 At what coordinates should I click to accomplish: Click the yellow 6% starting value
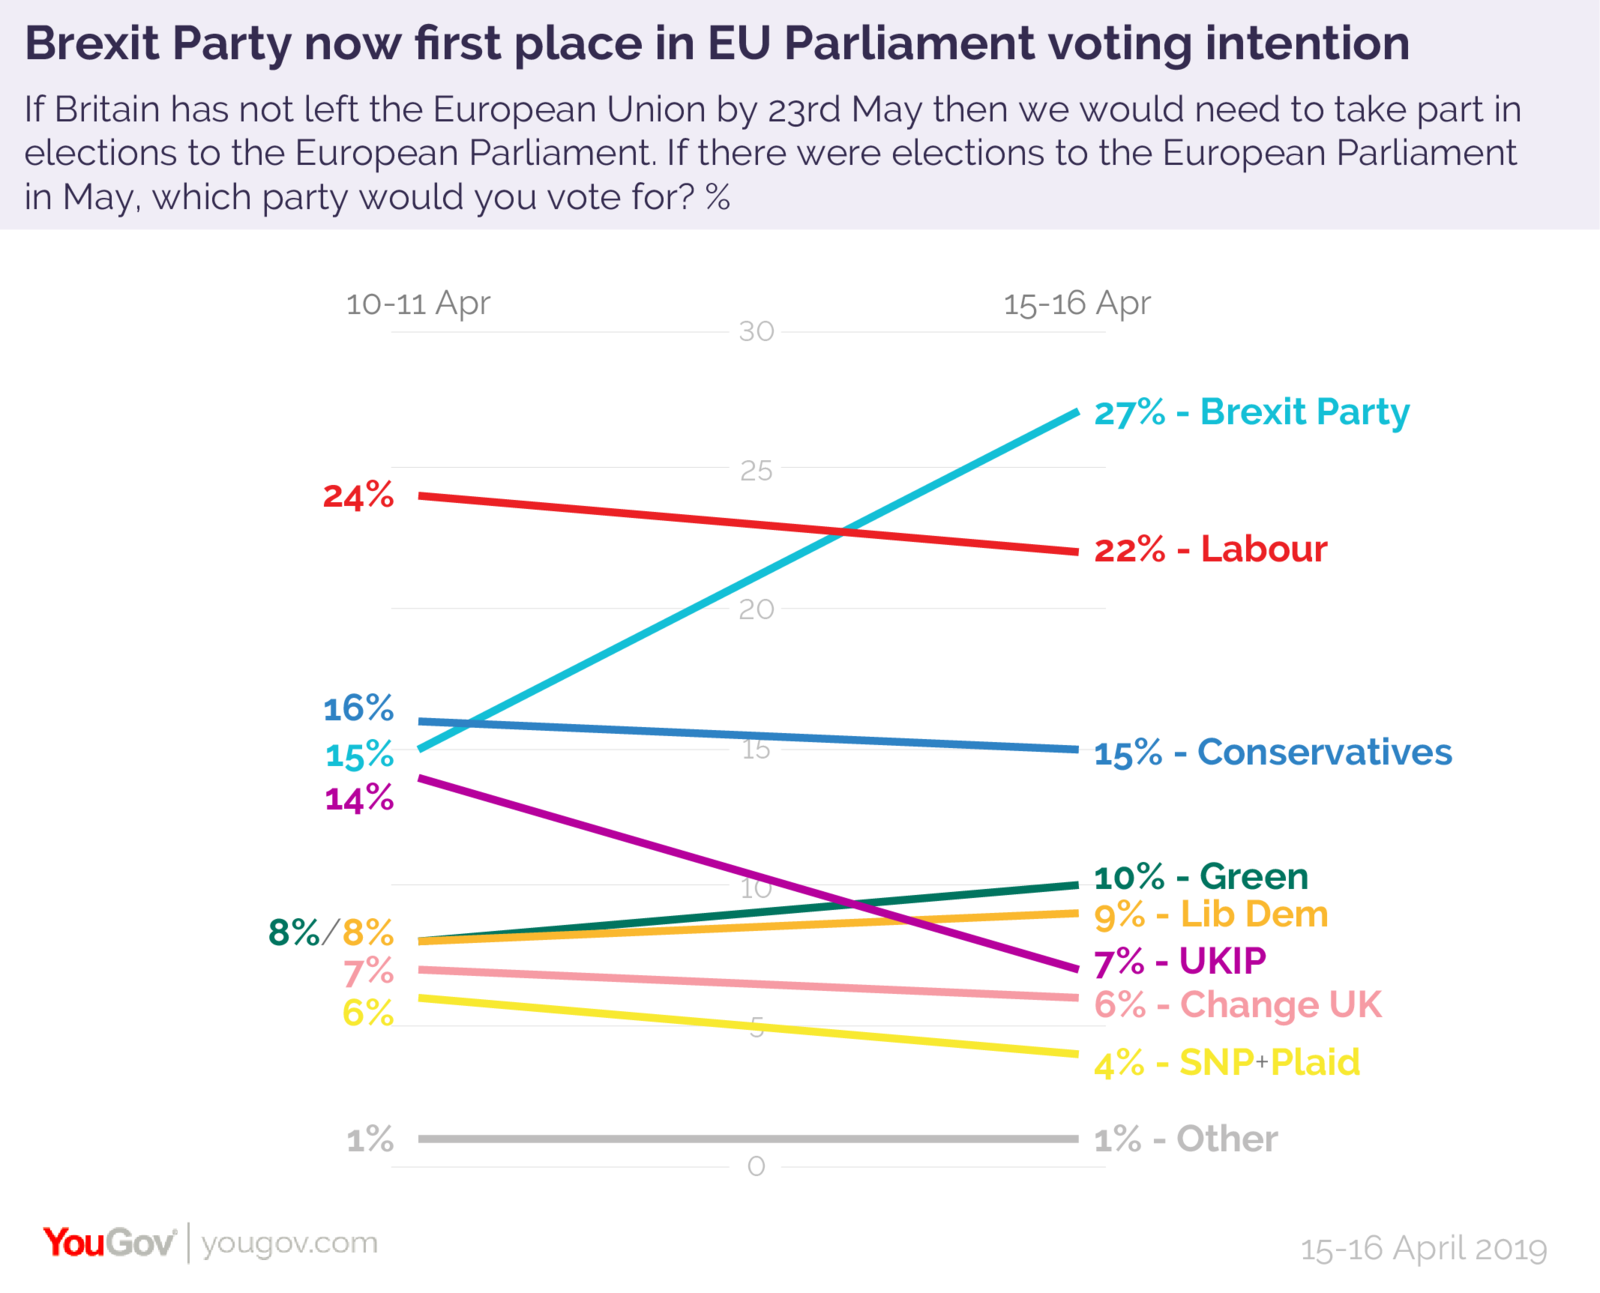(x=368, y=1013)
